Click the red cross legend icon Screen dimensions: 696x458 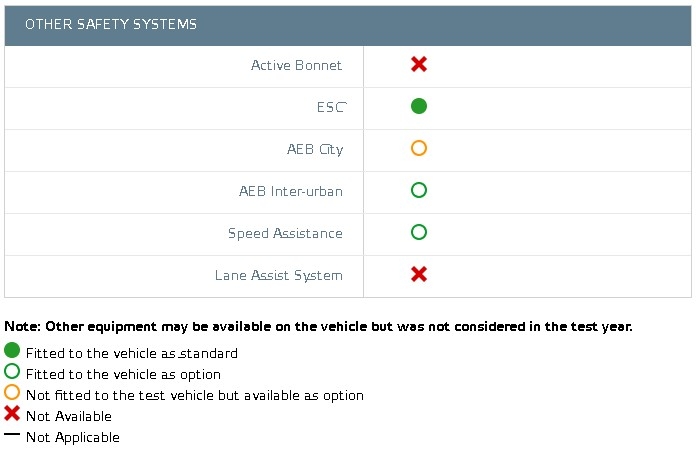pos(12,413)
